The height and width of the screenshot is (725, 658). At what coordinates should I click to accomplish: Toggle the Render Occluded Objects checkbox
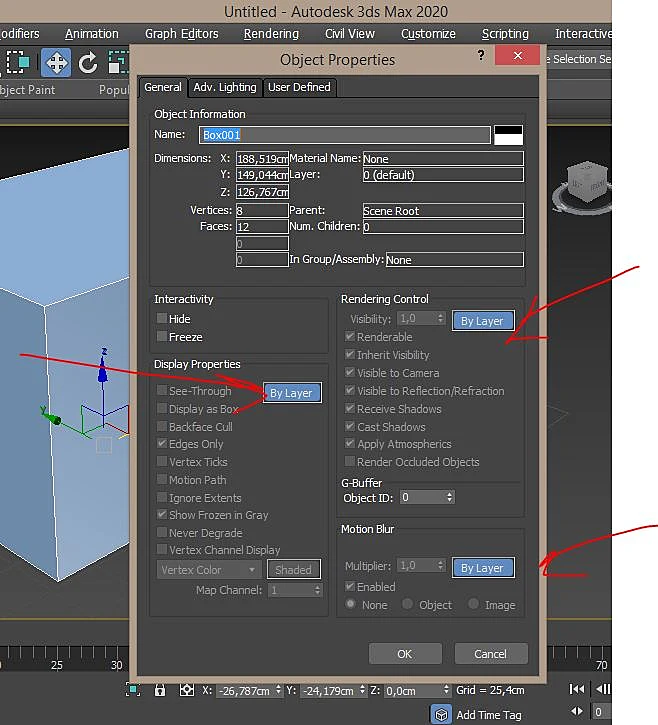pos(350,461)
